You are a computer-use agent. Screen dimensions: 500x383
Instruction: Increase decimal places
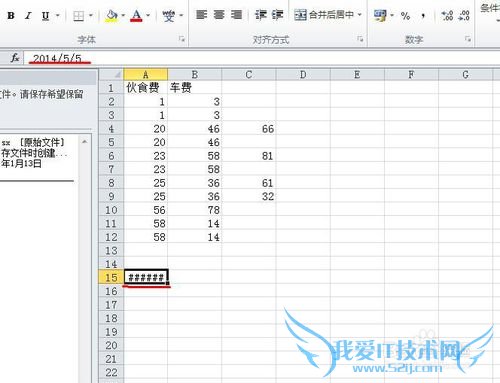coord(447,15)
